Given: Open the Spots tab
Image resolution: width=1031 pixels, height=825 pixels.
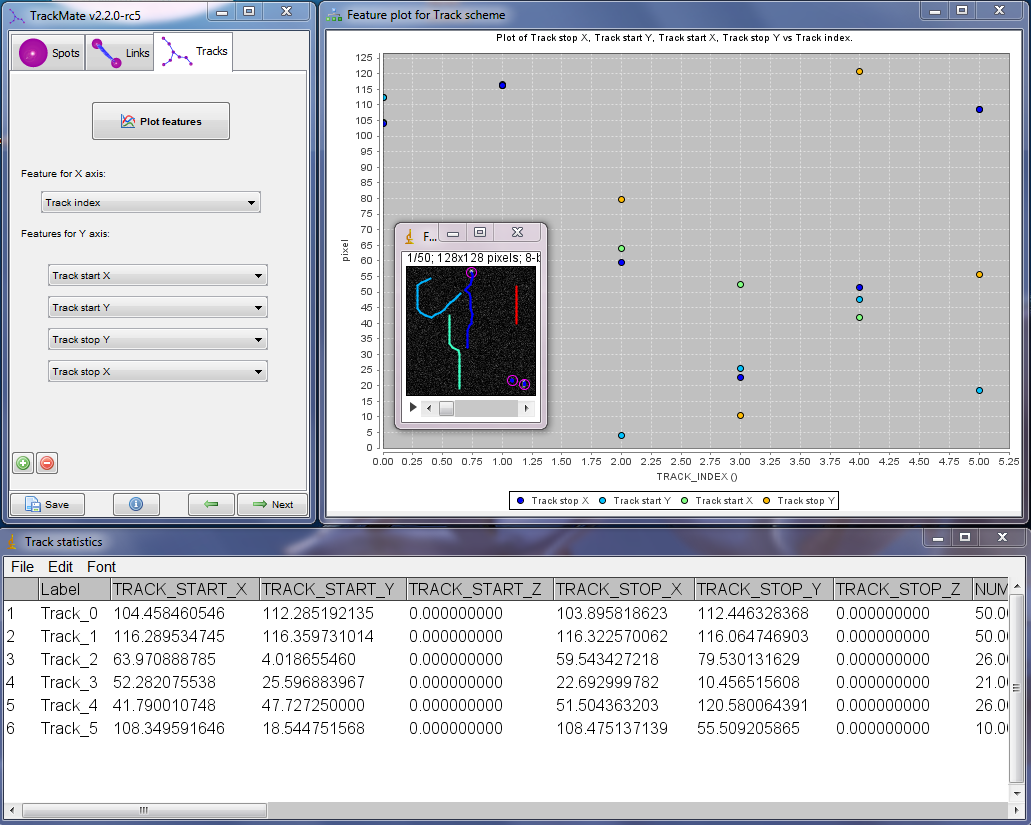Looking at the screenshot, I should [x=49, y=53].
